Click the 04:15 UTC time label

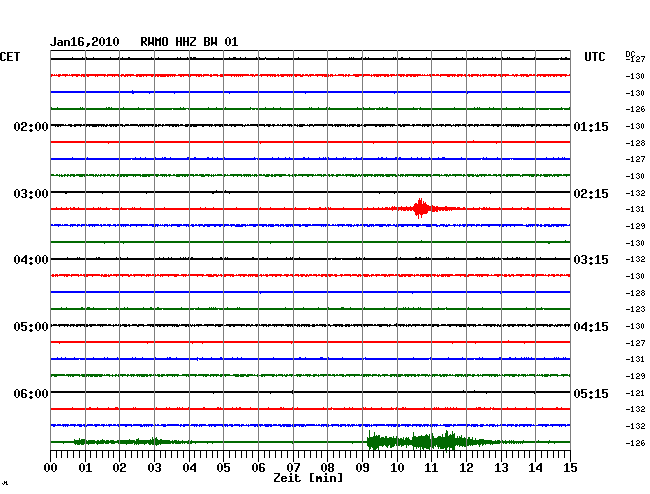(x=591, y=327)
